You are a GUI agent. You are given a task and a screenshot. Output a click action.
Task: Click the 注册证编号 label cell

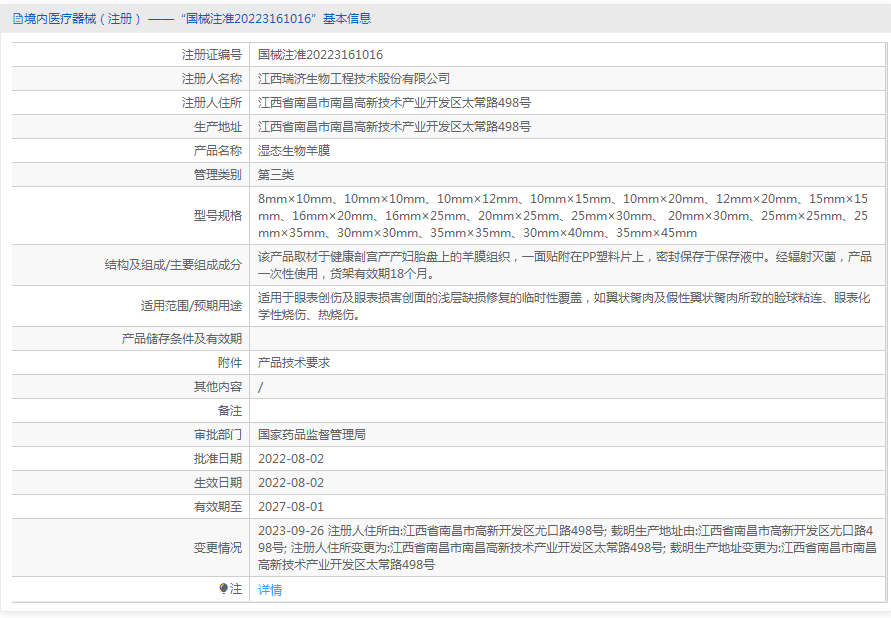pyautogui.click(x=211, y=55)
